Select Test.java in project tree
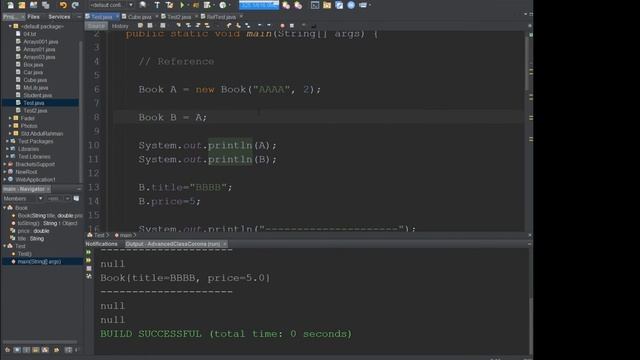 pos(33,103)
